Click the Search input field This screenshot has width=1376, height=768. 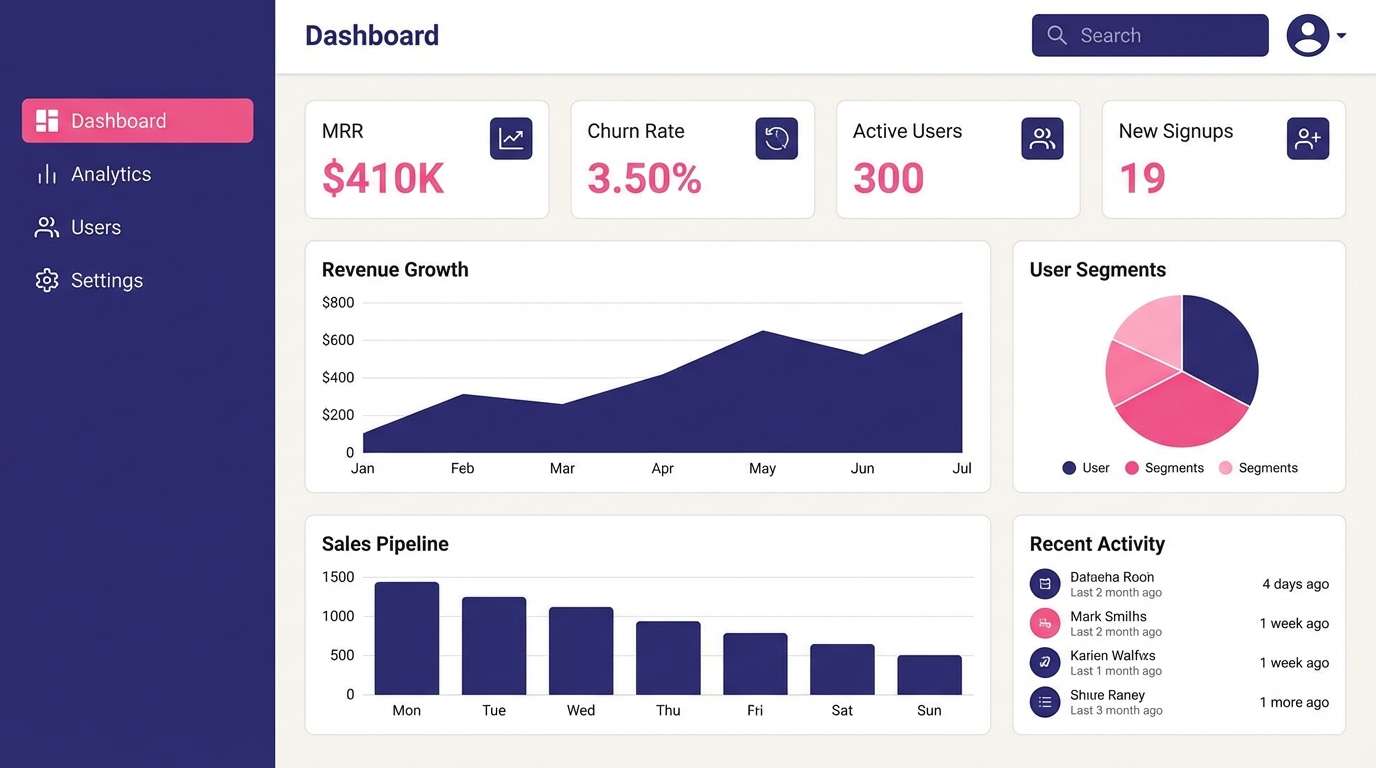[x=1150, y=34]
